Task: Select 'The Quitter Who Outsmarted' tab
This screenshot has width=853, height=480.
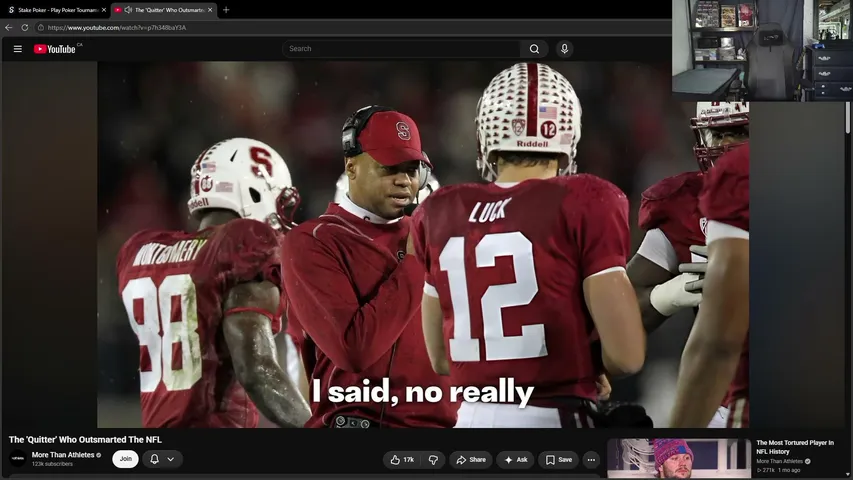Action: tap(164, 10)
